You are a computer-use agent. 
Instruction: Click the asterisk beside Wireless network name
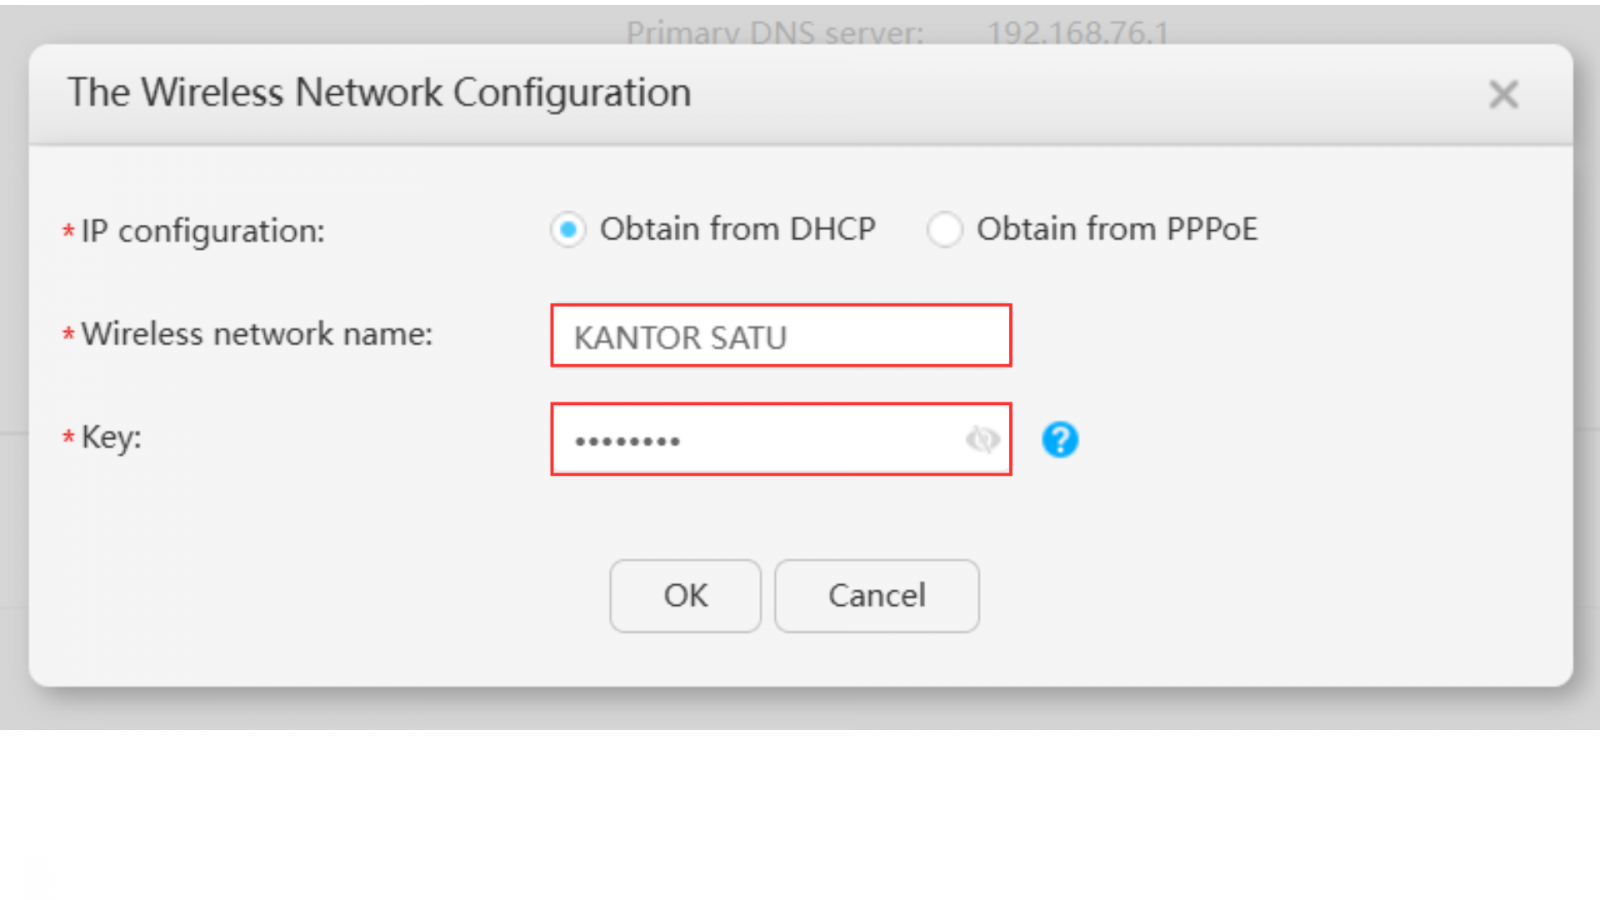(x=68, y=335)
